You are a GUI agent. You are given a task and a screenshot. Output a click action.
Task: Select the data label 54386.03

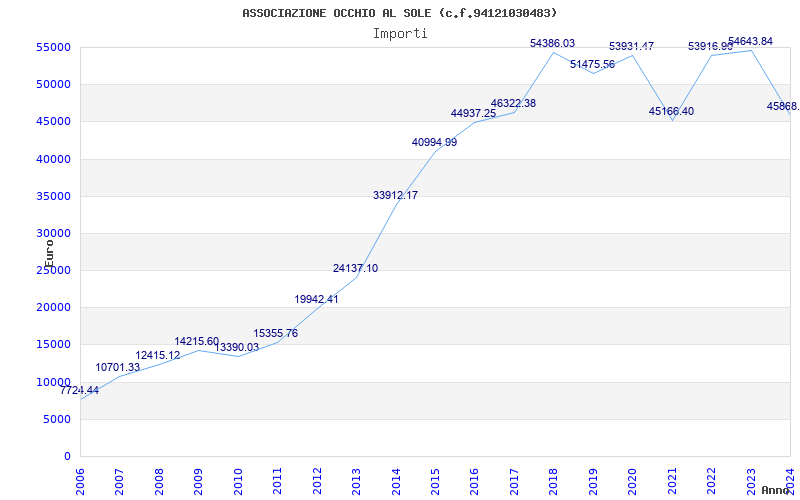553,44
